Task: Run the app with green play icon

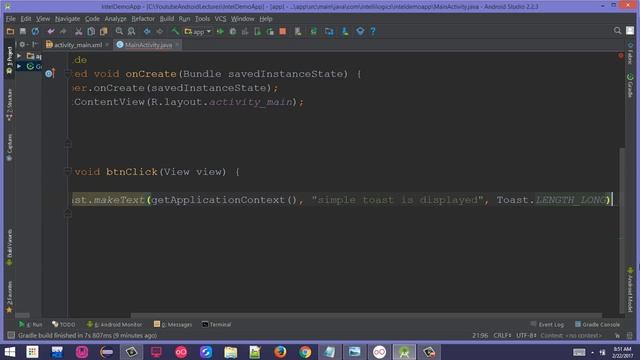Action: tap(220, 31)
